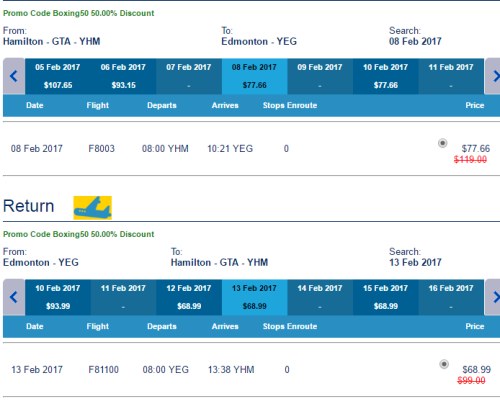Click the $77.66 price of flight F8003
500x404 pixels.
pos(476,149)
